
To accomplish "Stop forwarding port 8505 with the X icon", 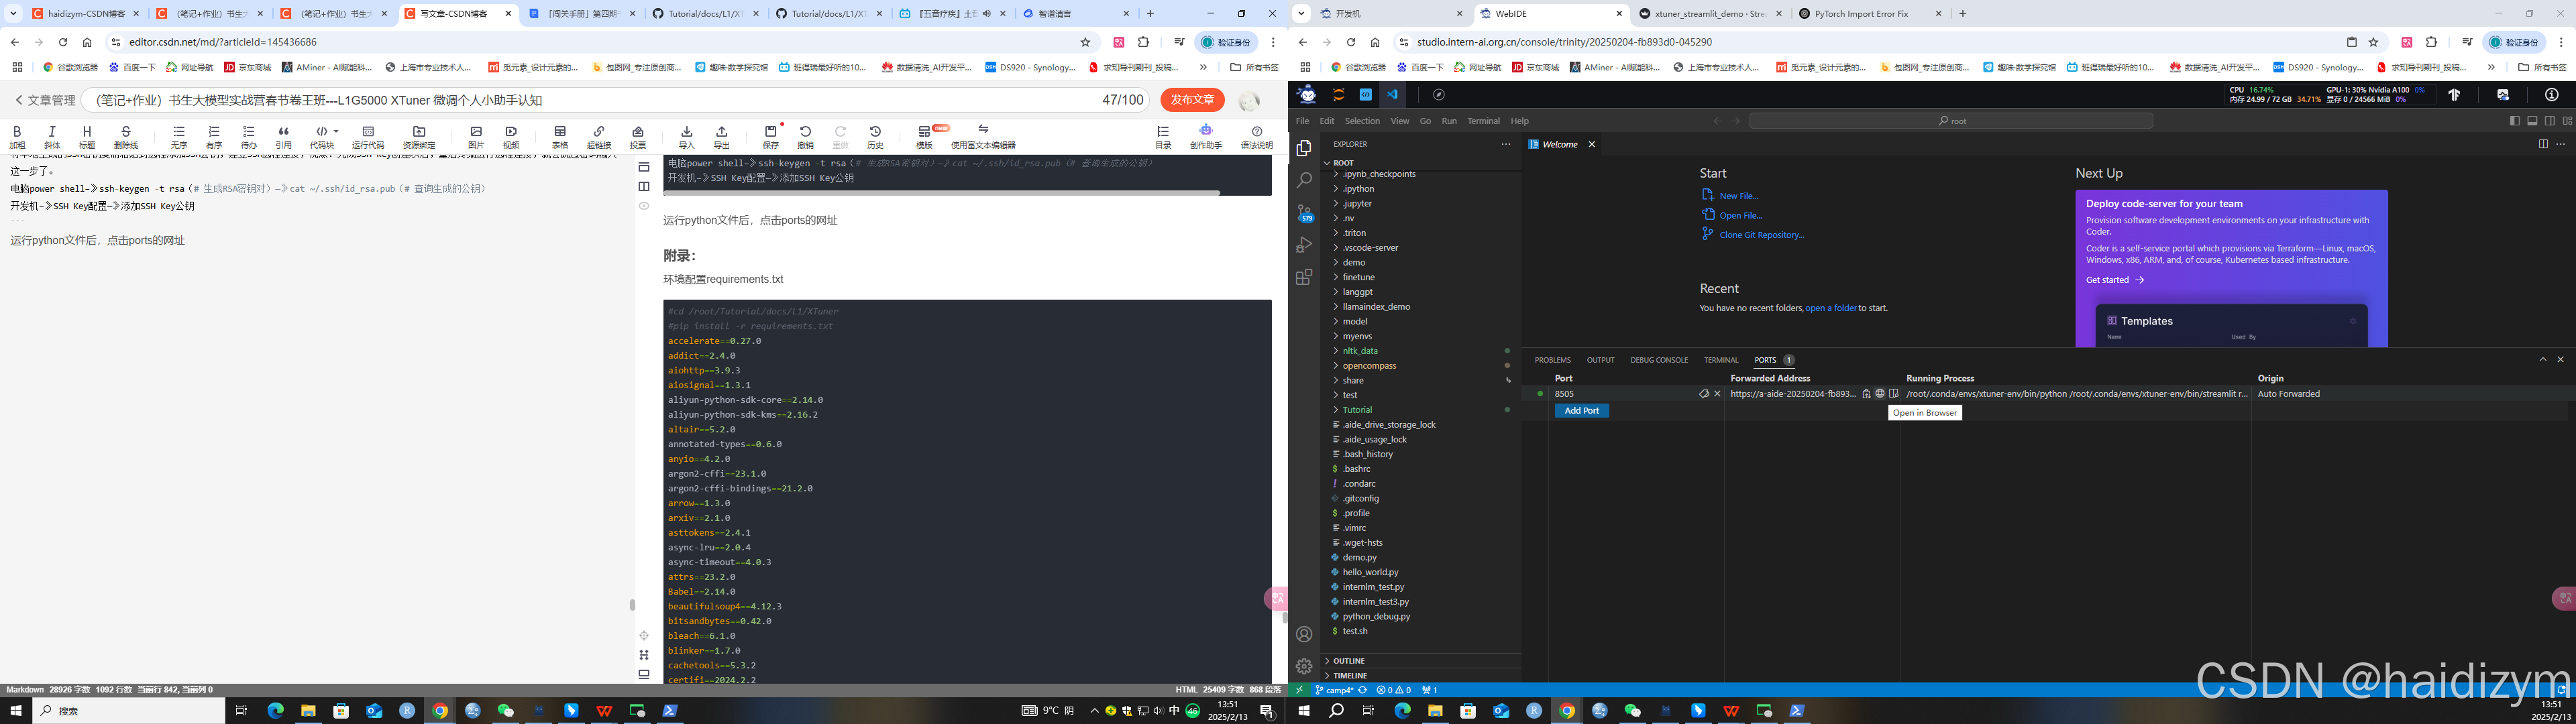I will (1718, 394).
